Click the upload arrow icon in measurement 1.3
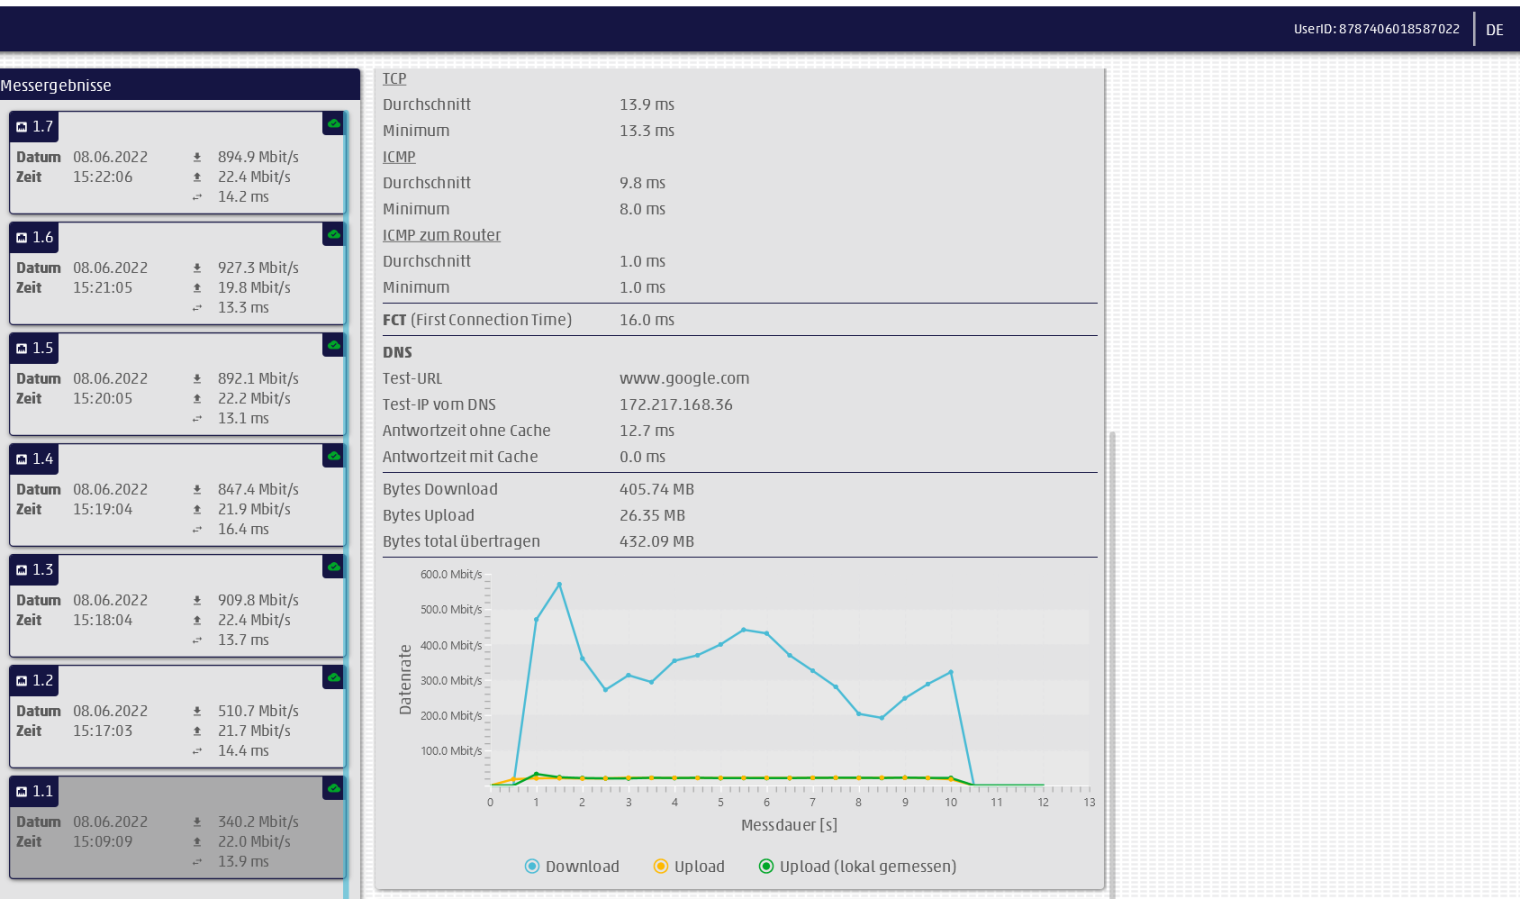Image resolution: width=1520 pixels, height=899 pixels. coord(197,621)
